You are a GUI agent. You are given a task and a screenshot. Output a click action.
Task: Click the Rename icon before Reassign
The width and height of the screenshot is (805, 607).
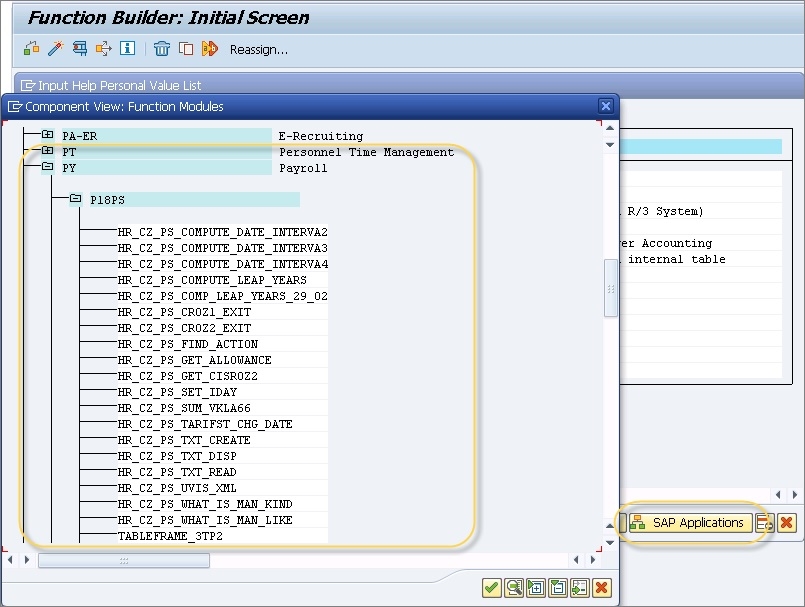[210, 49]
